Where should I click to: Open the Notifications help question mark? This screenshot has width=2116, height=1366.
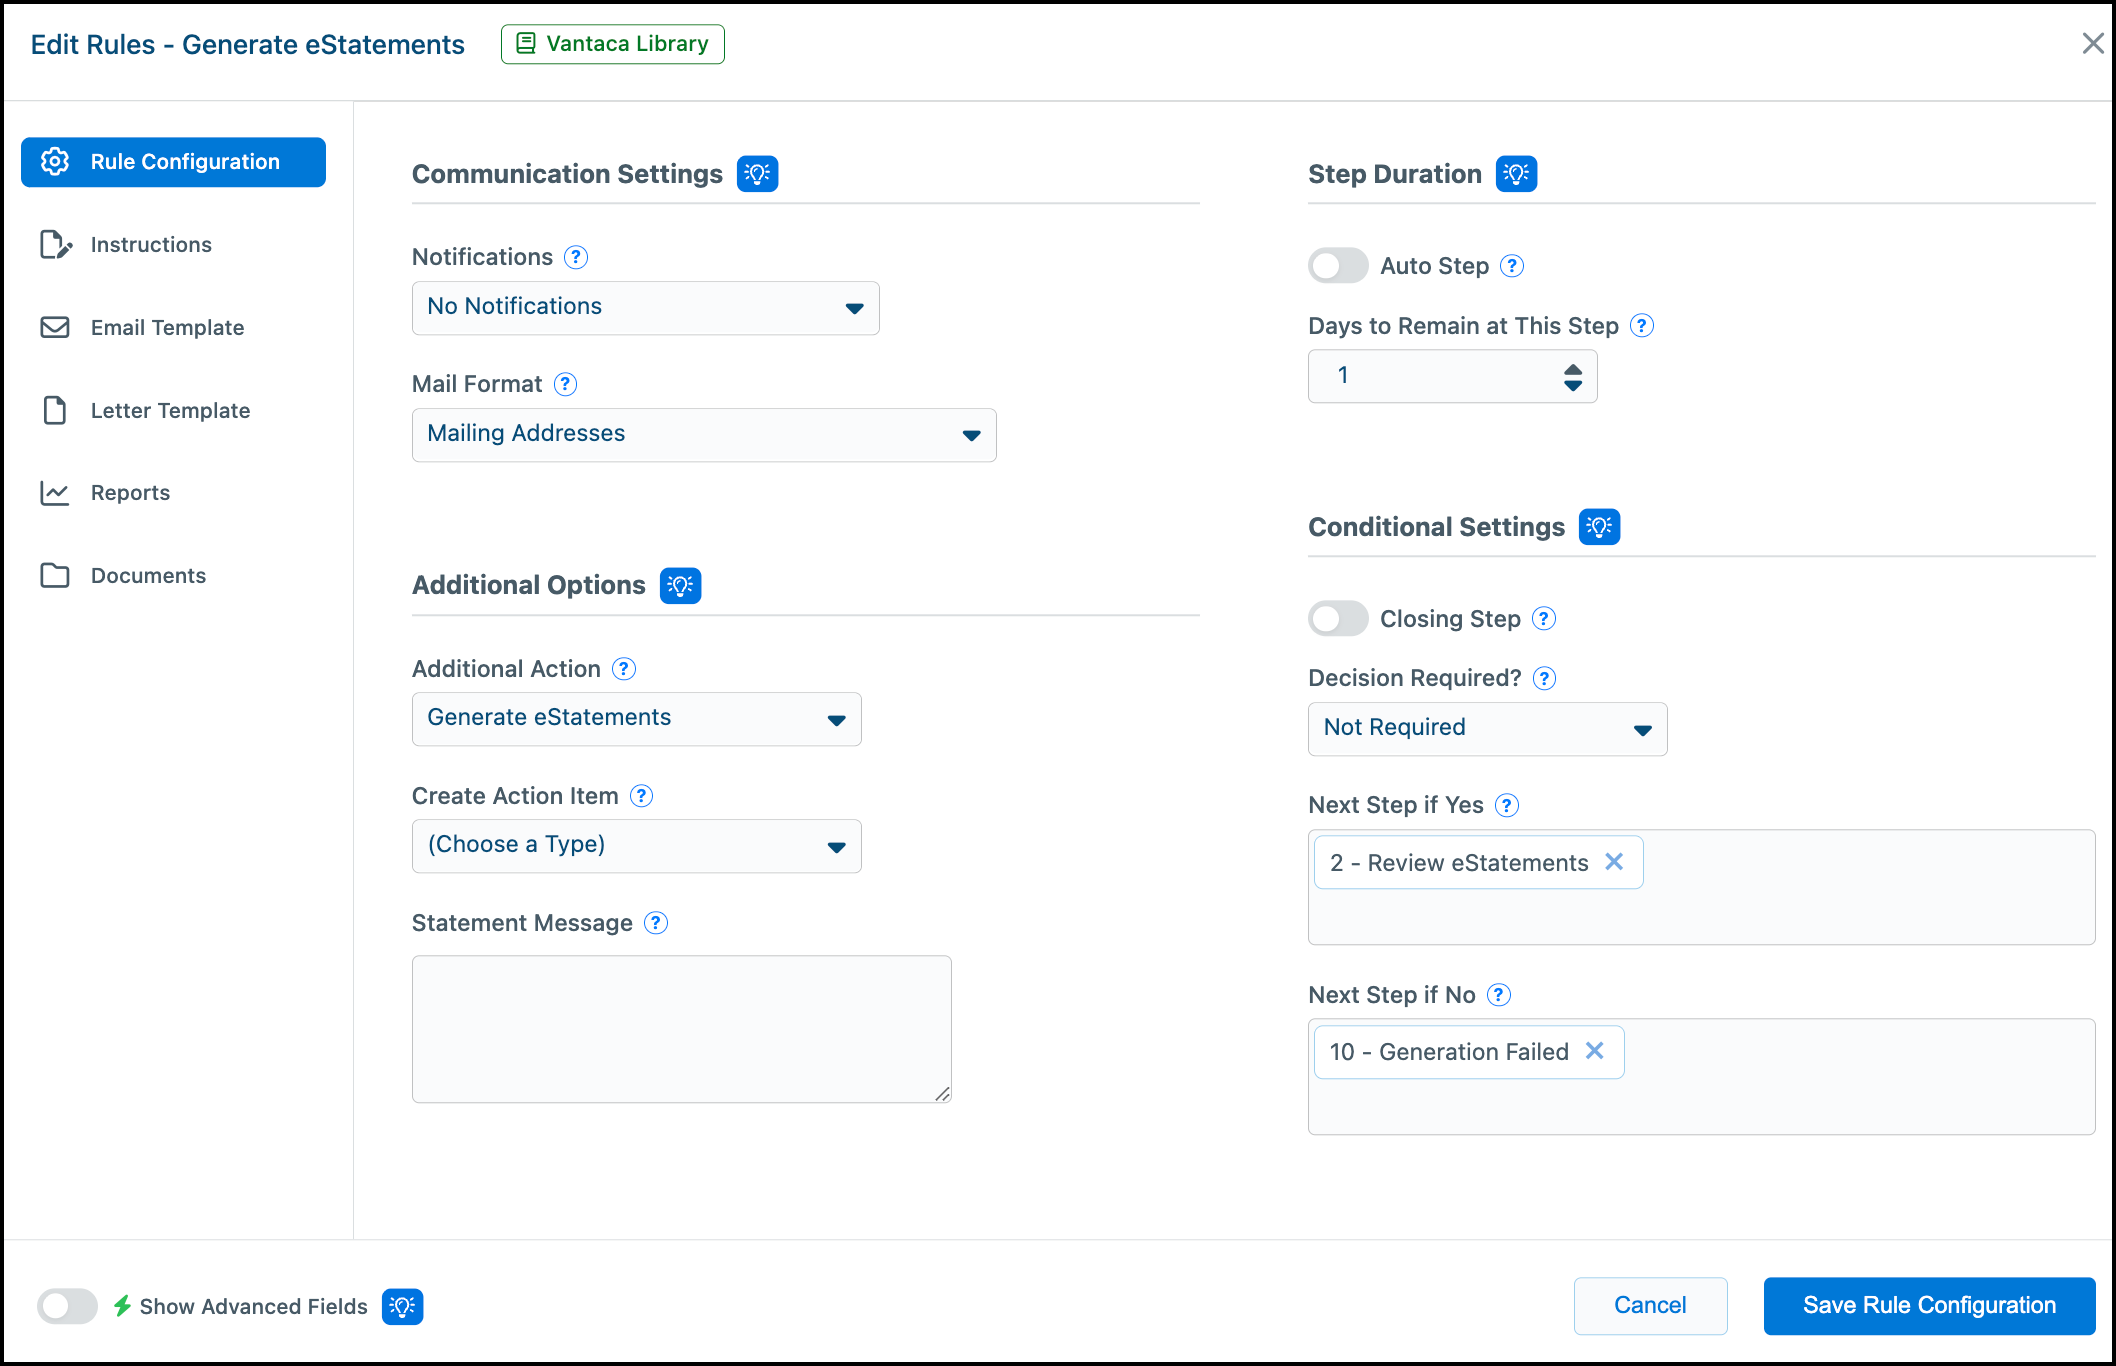[576, 257]
